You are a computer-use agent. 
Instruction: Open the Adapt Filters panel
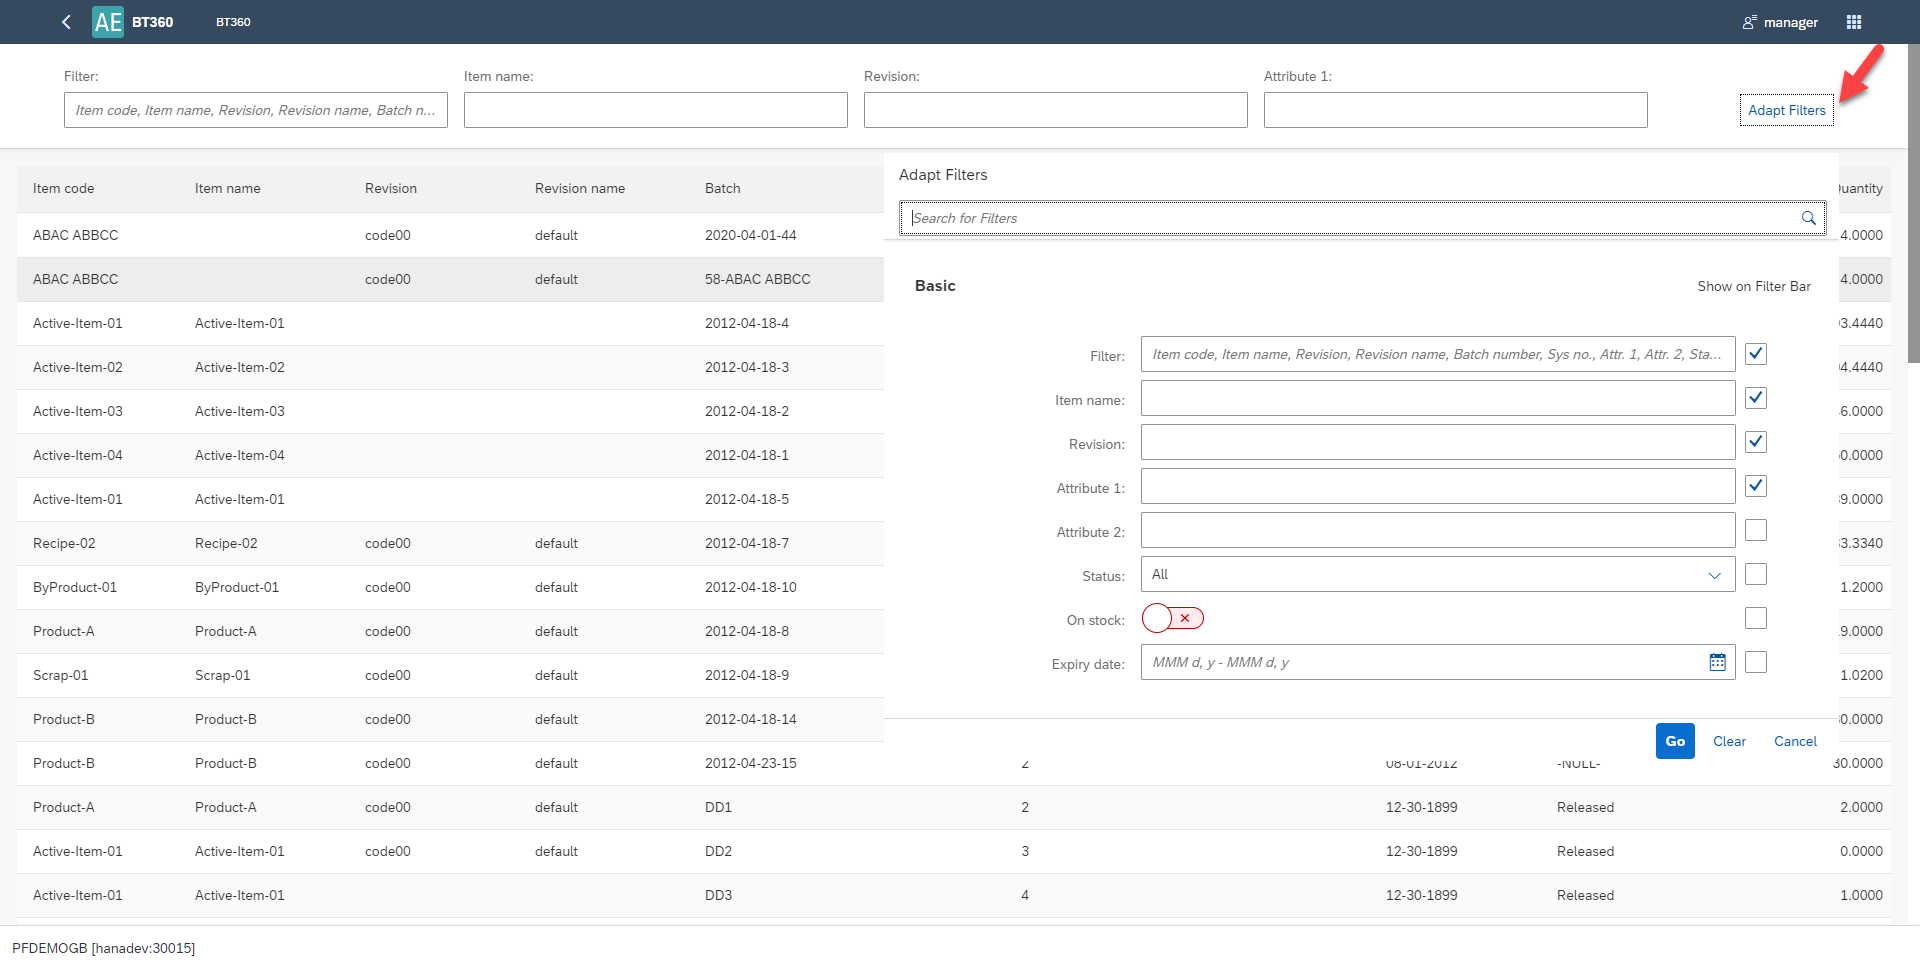click(x=1786, y=110)
